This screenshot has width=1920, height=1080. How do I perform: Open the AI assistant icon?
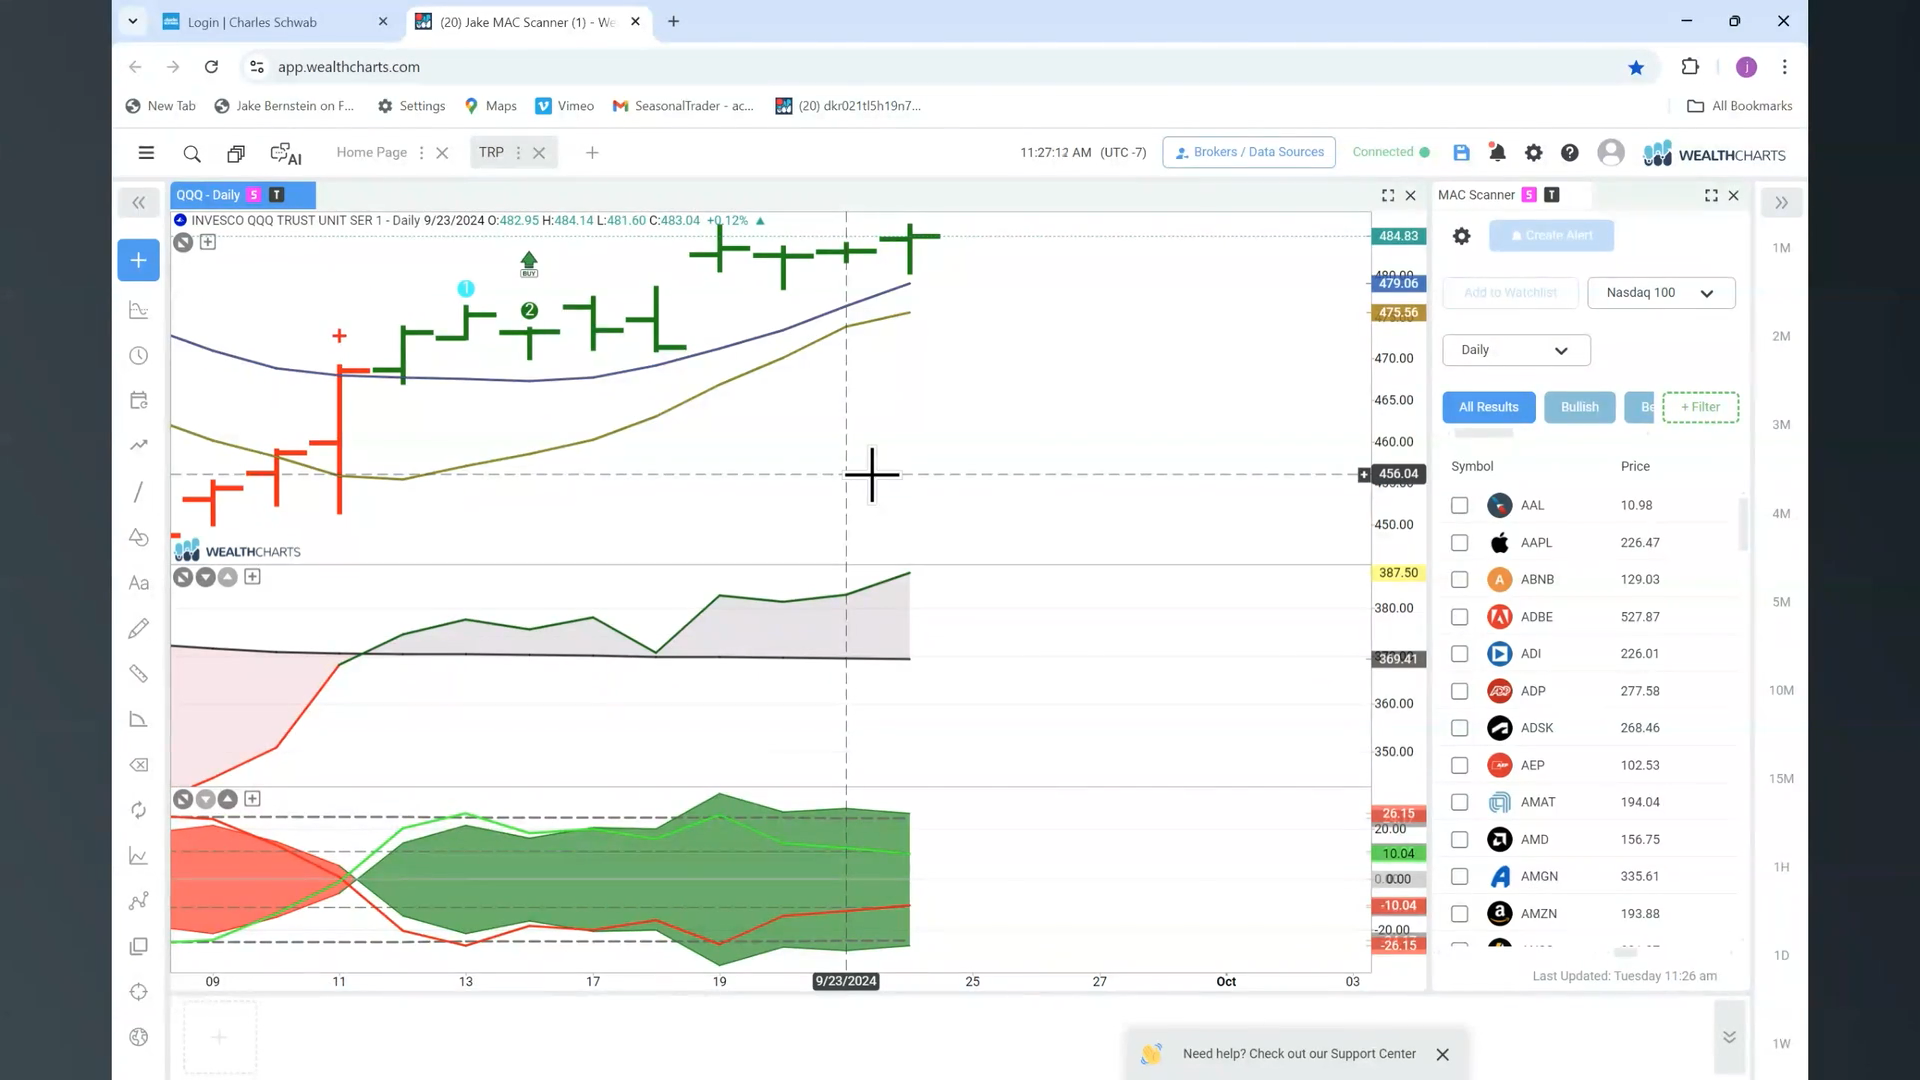(x=286, y=153)
